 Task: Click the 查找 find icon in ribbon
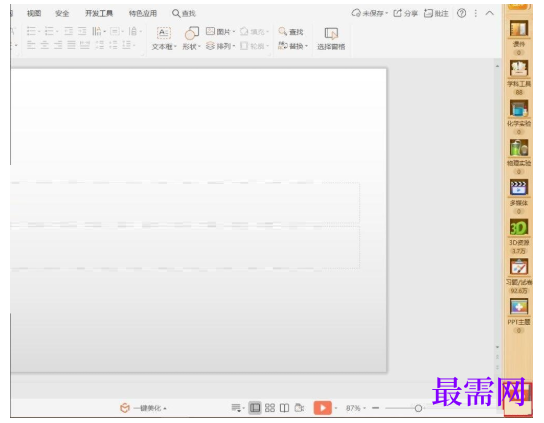[283, 32]
